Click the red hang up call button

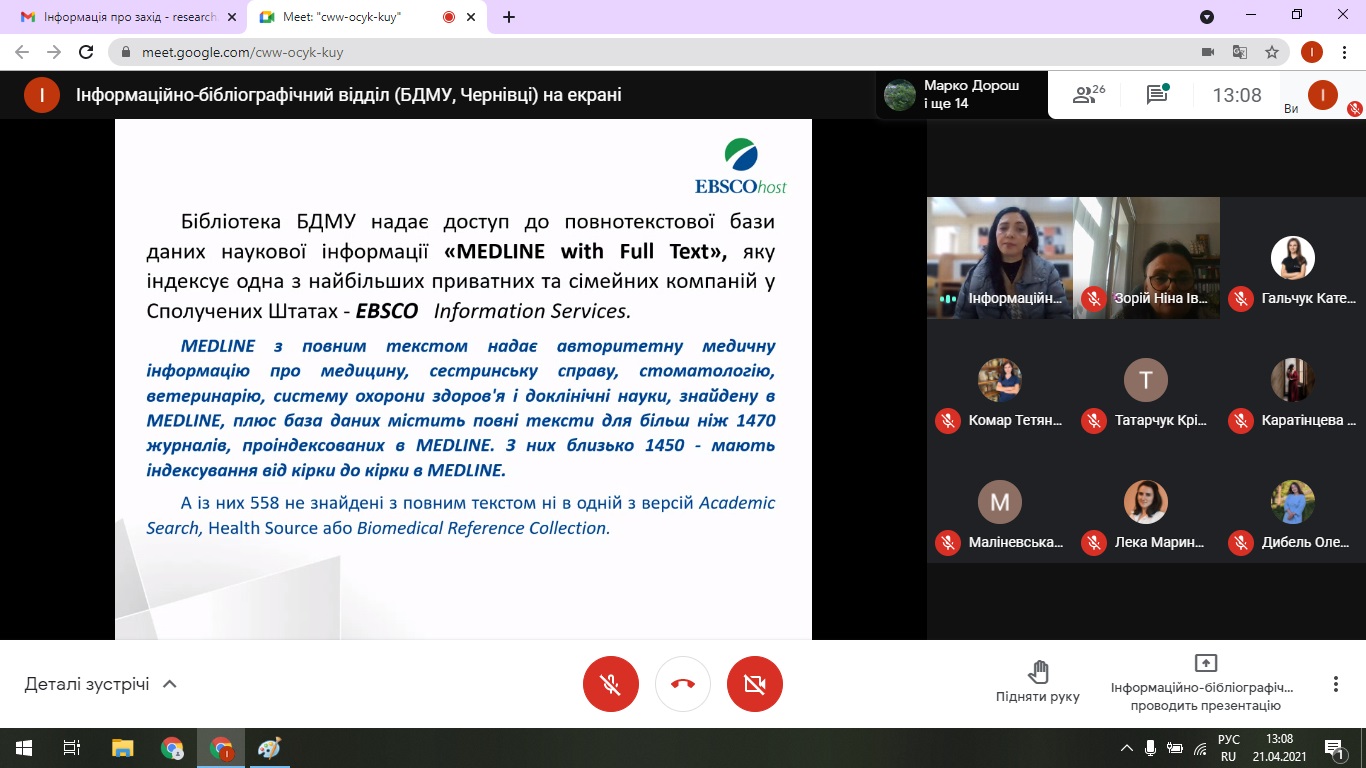683,684
